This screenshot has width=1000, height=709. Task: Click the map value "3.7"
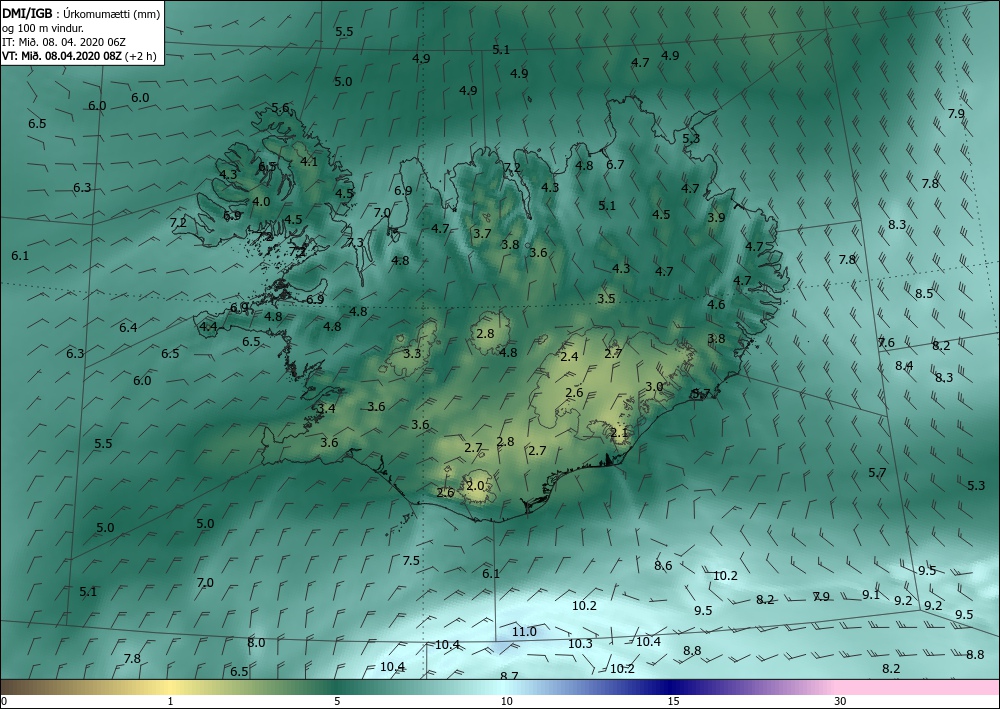click(482, 233)
